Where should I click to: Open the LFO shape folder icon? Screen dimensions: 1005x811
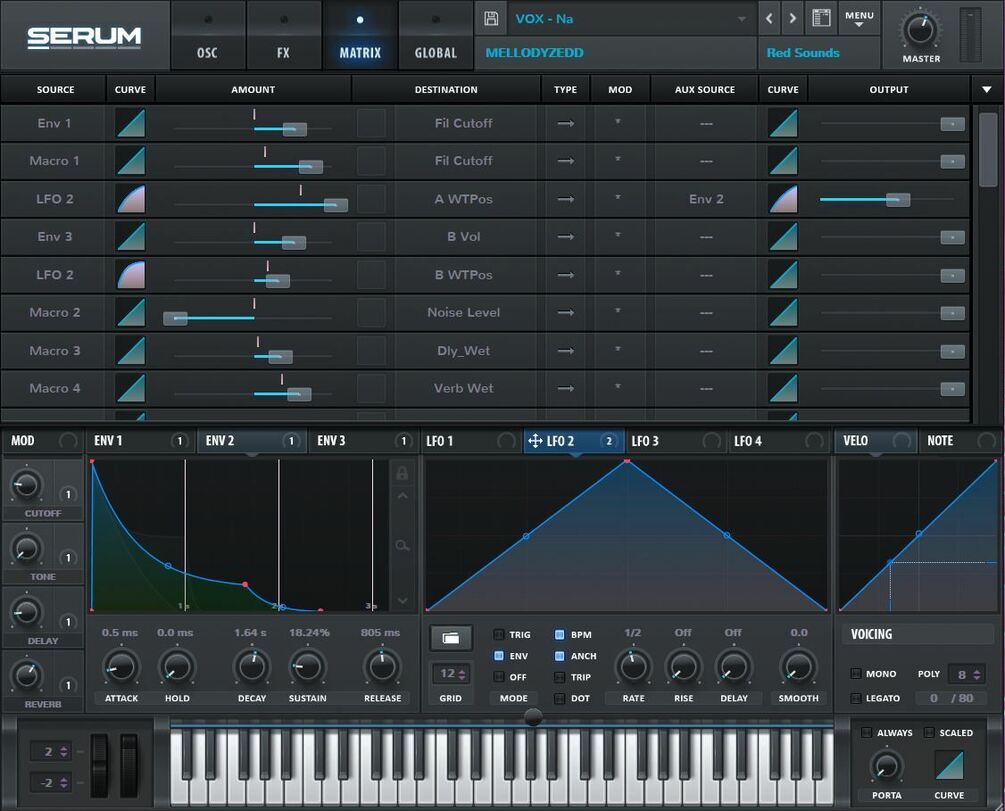coord(451,638)
